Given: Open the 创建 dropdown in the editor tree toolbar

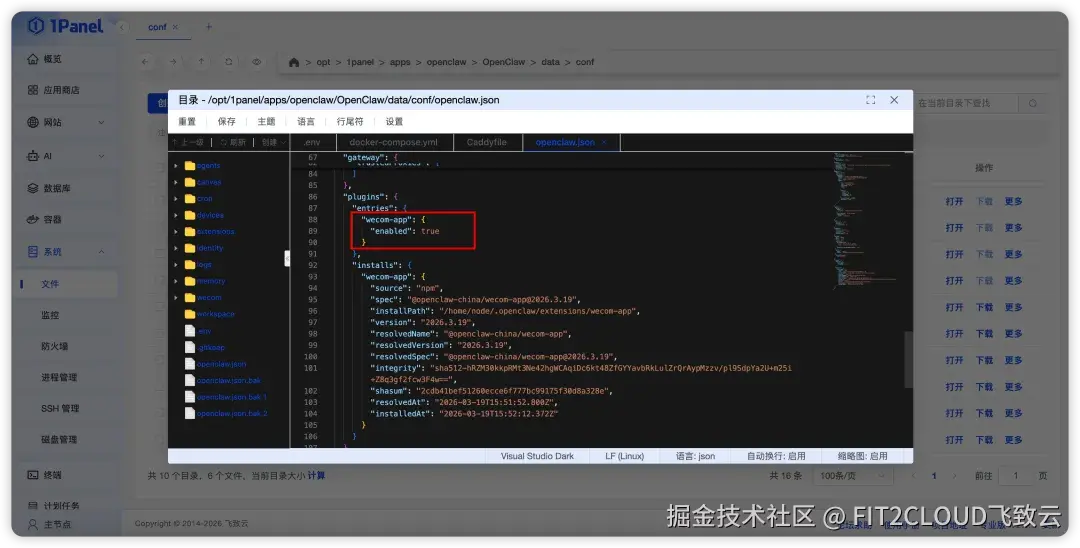Looking at the screenshot, I should 273,143.
